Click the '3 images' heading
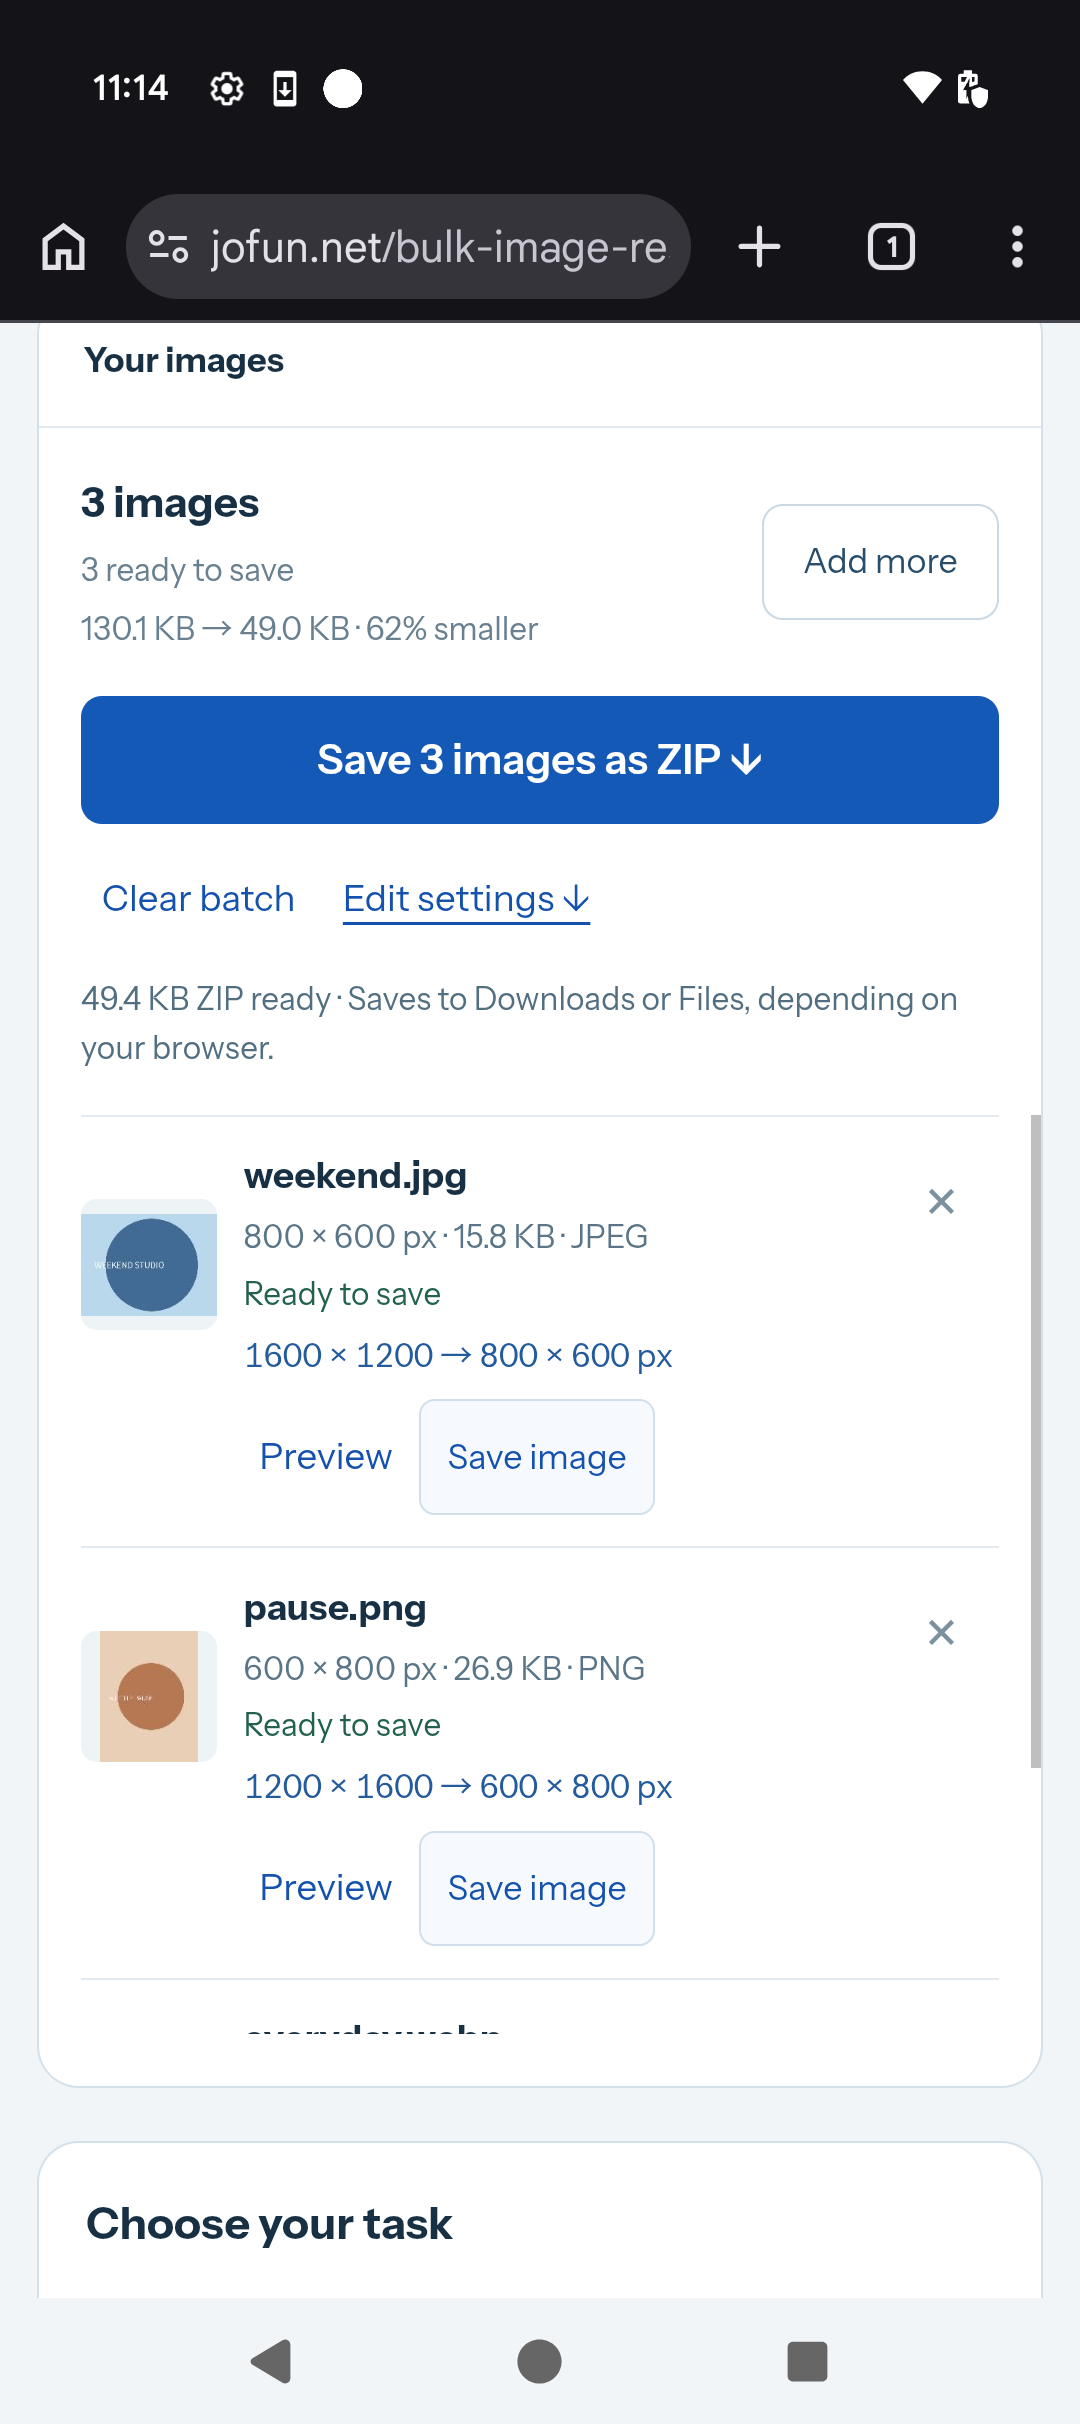The height and width of the screenshot is (2424, 1080). tap(170, 503)
